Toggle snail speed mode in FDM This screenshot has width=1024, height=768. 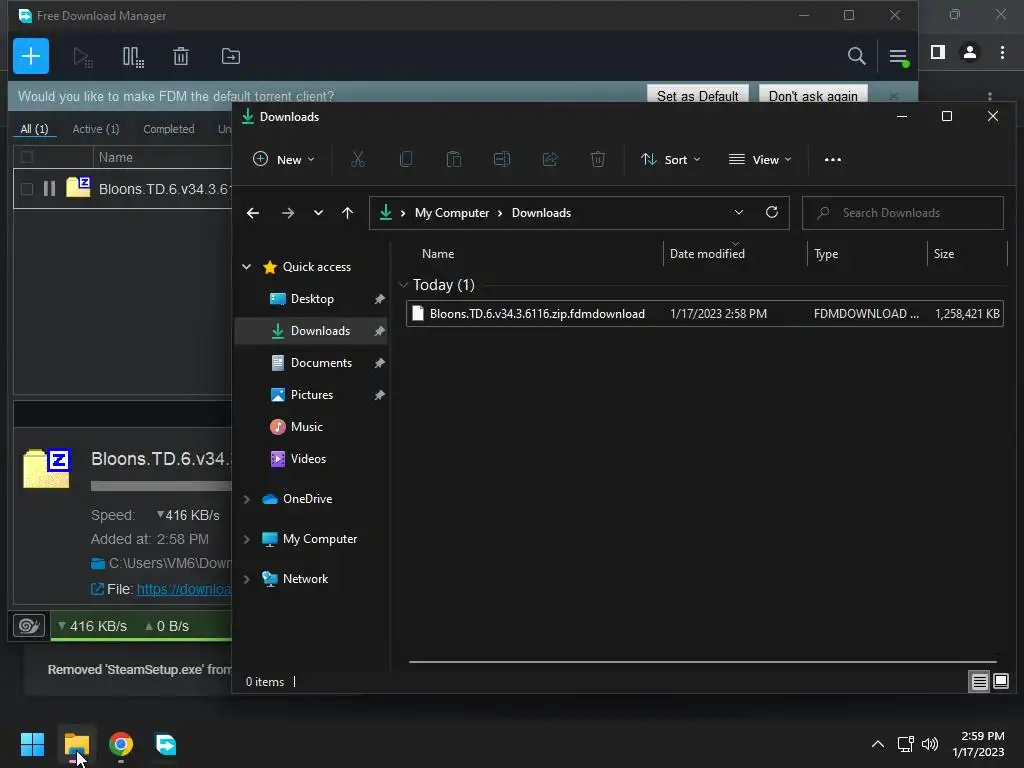point(29,626)
